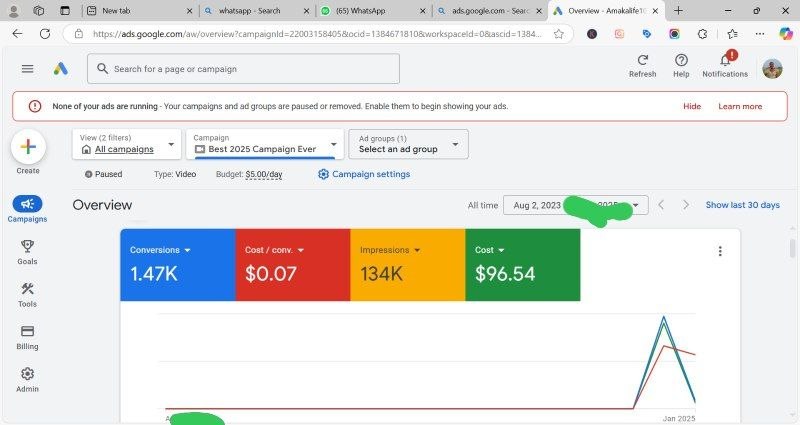Click the search for page or campaign field
The image size is (800, 425).
tap(243, 69)
